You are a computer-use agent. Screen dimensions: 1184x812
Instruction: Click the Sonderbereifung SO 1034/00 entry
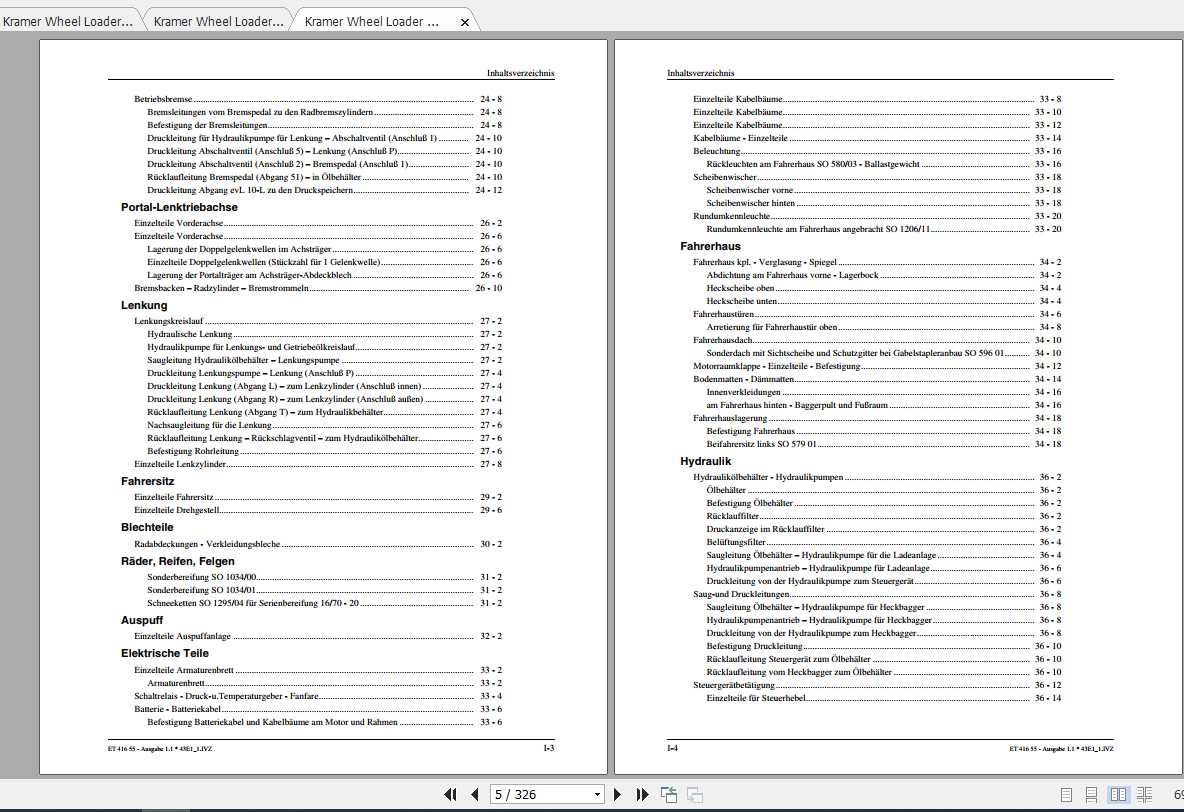[325, 577]
